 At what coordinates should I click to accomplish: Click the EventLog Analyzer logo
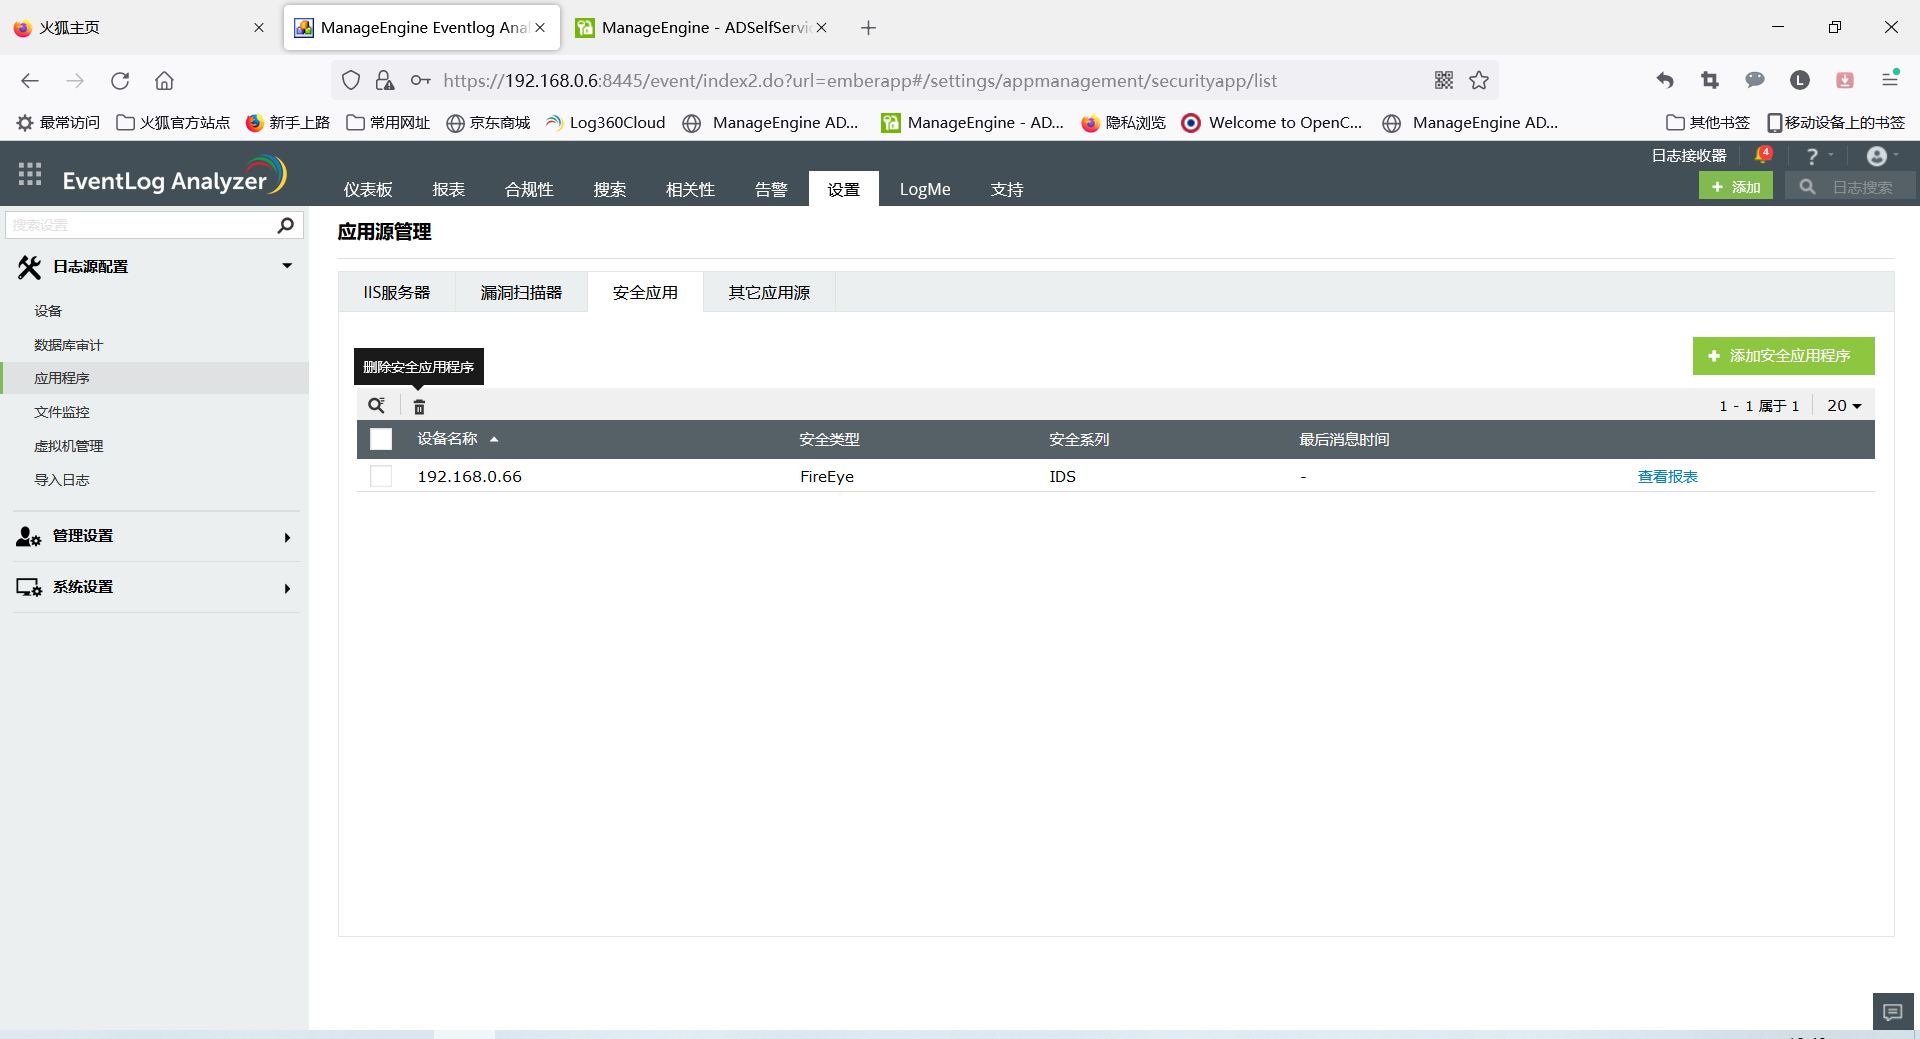[174, 176]
